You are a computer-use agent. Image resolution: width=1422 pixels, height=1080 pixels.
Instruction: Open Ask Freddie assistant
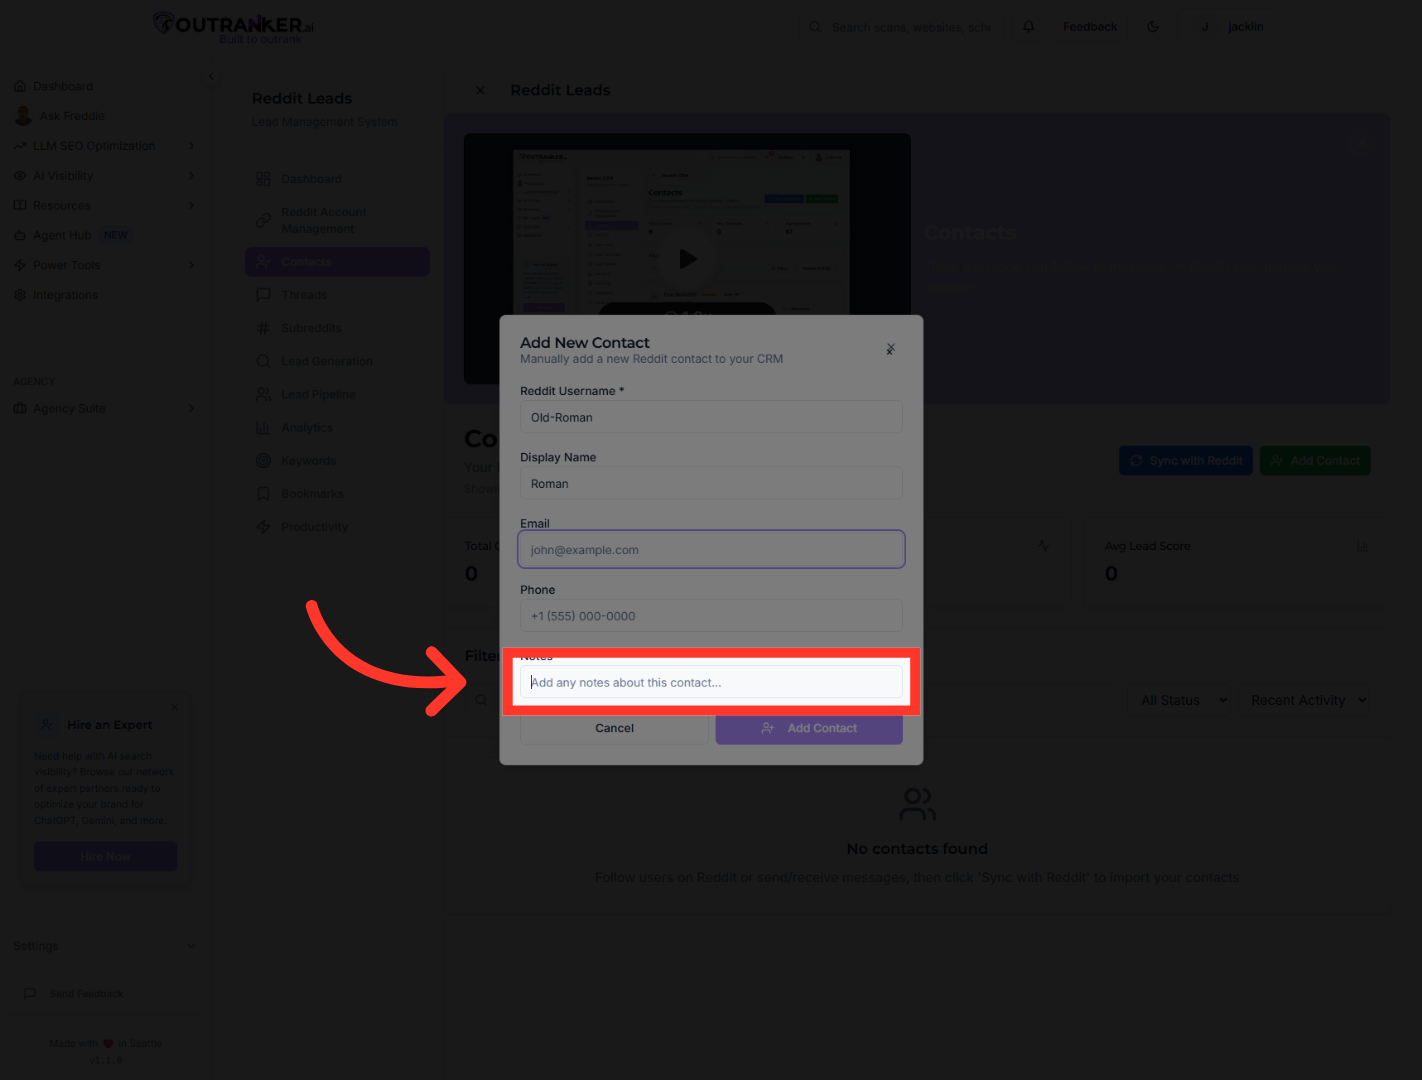coord(60,116)
